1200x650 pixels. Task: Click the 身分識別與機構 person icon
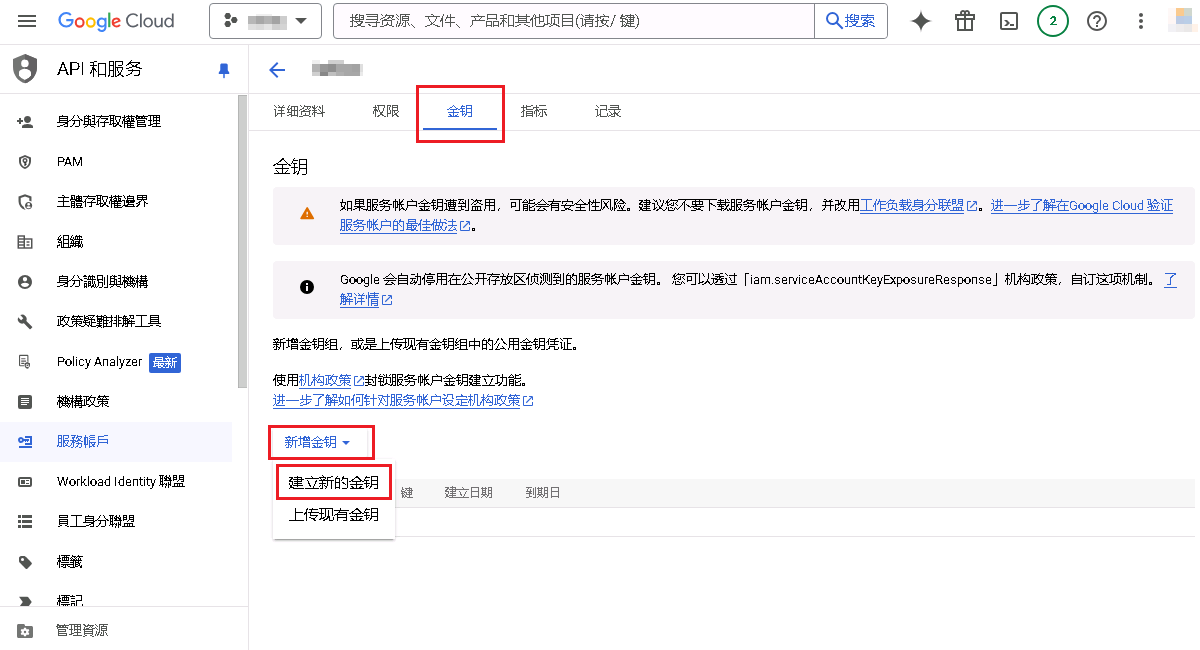click(25, 281)
